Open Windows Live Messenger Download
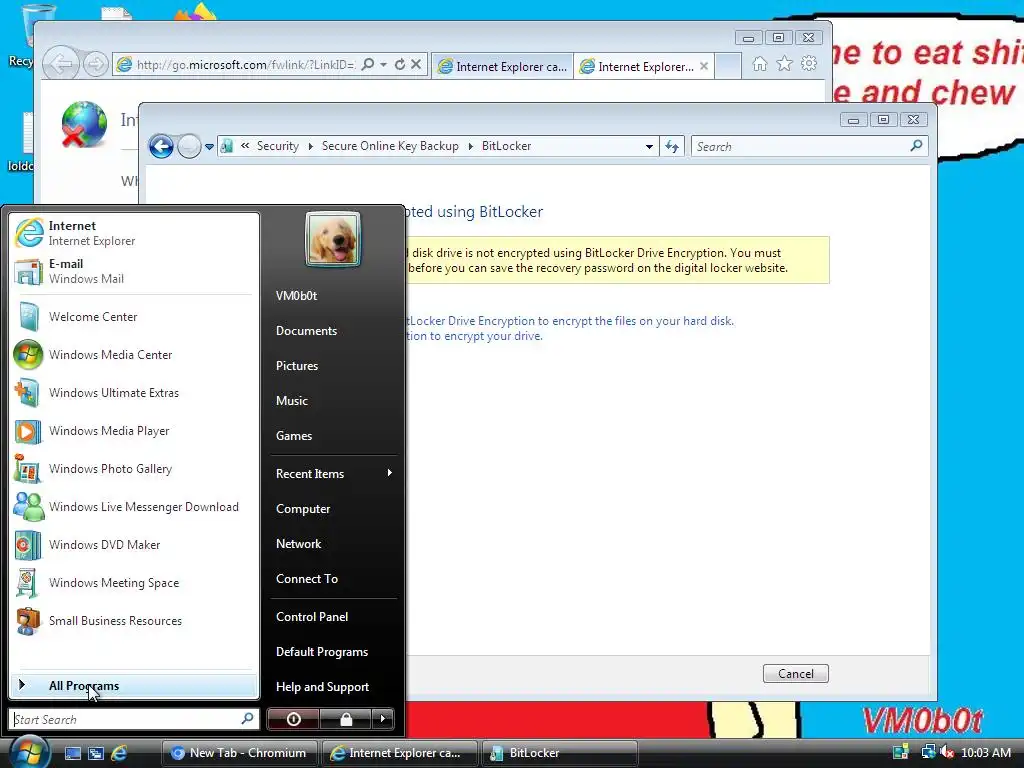This screenshot has width=1024, height=768. (x=133, y=507)
